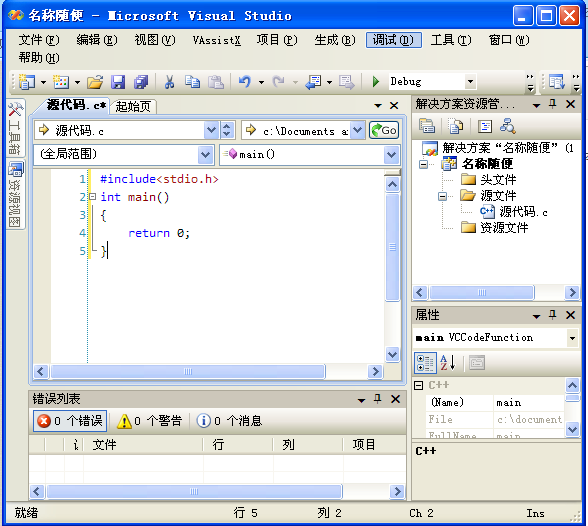
Task: Collapse the C++ property category
Action: tap(419, 385)
